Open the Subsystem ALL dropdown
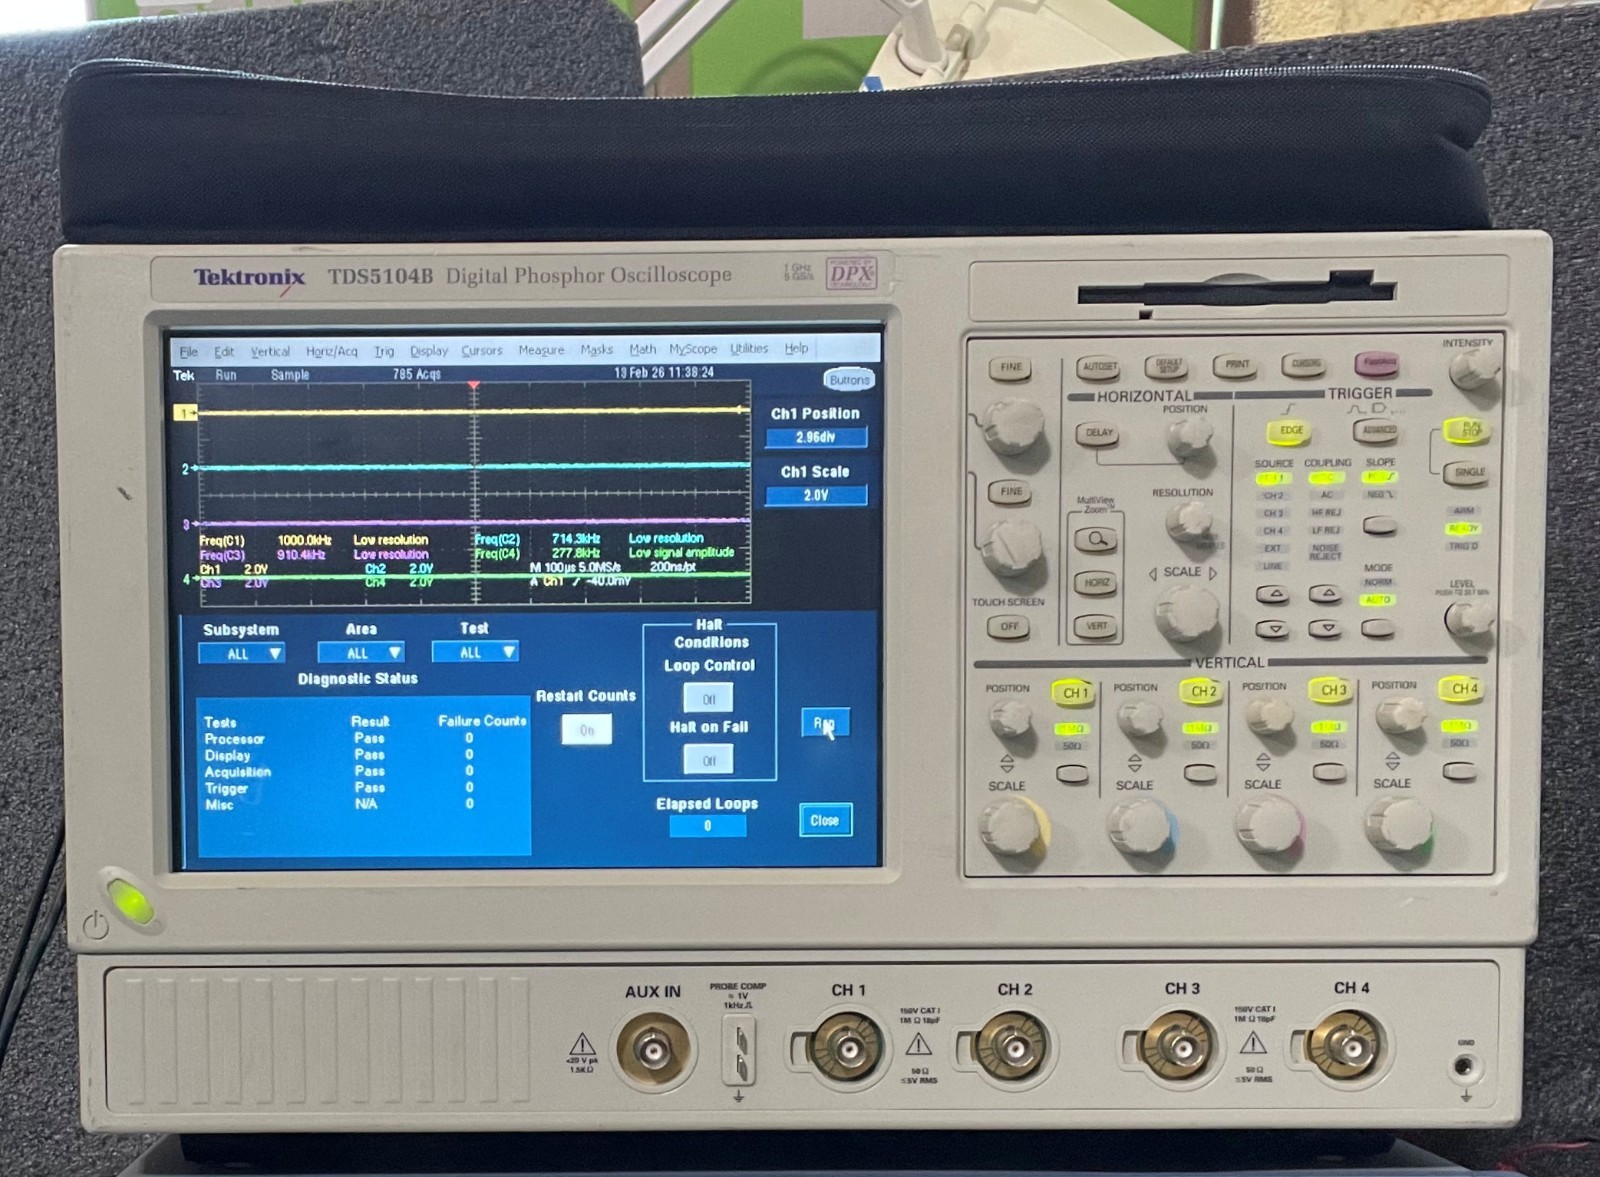The width and height of the screenshot is (1600, 1177). click(241, 654)
